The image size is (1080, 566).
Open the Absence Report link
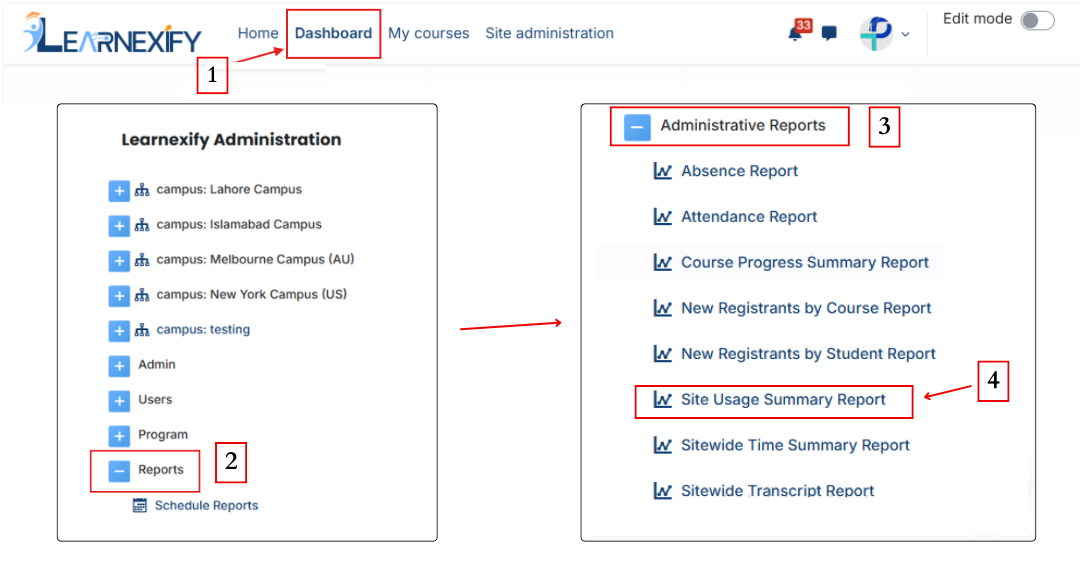tap(740, 171)
